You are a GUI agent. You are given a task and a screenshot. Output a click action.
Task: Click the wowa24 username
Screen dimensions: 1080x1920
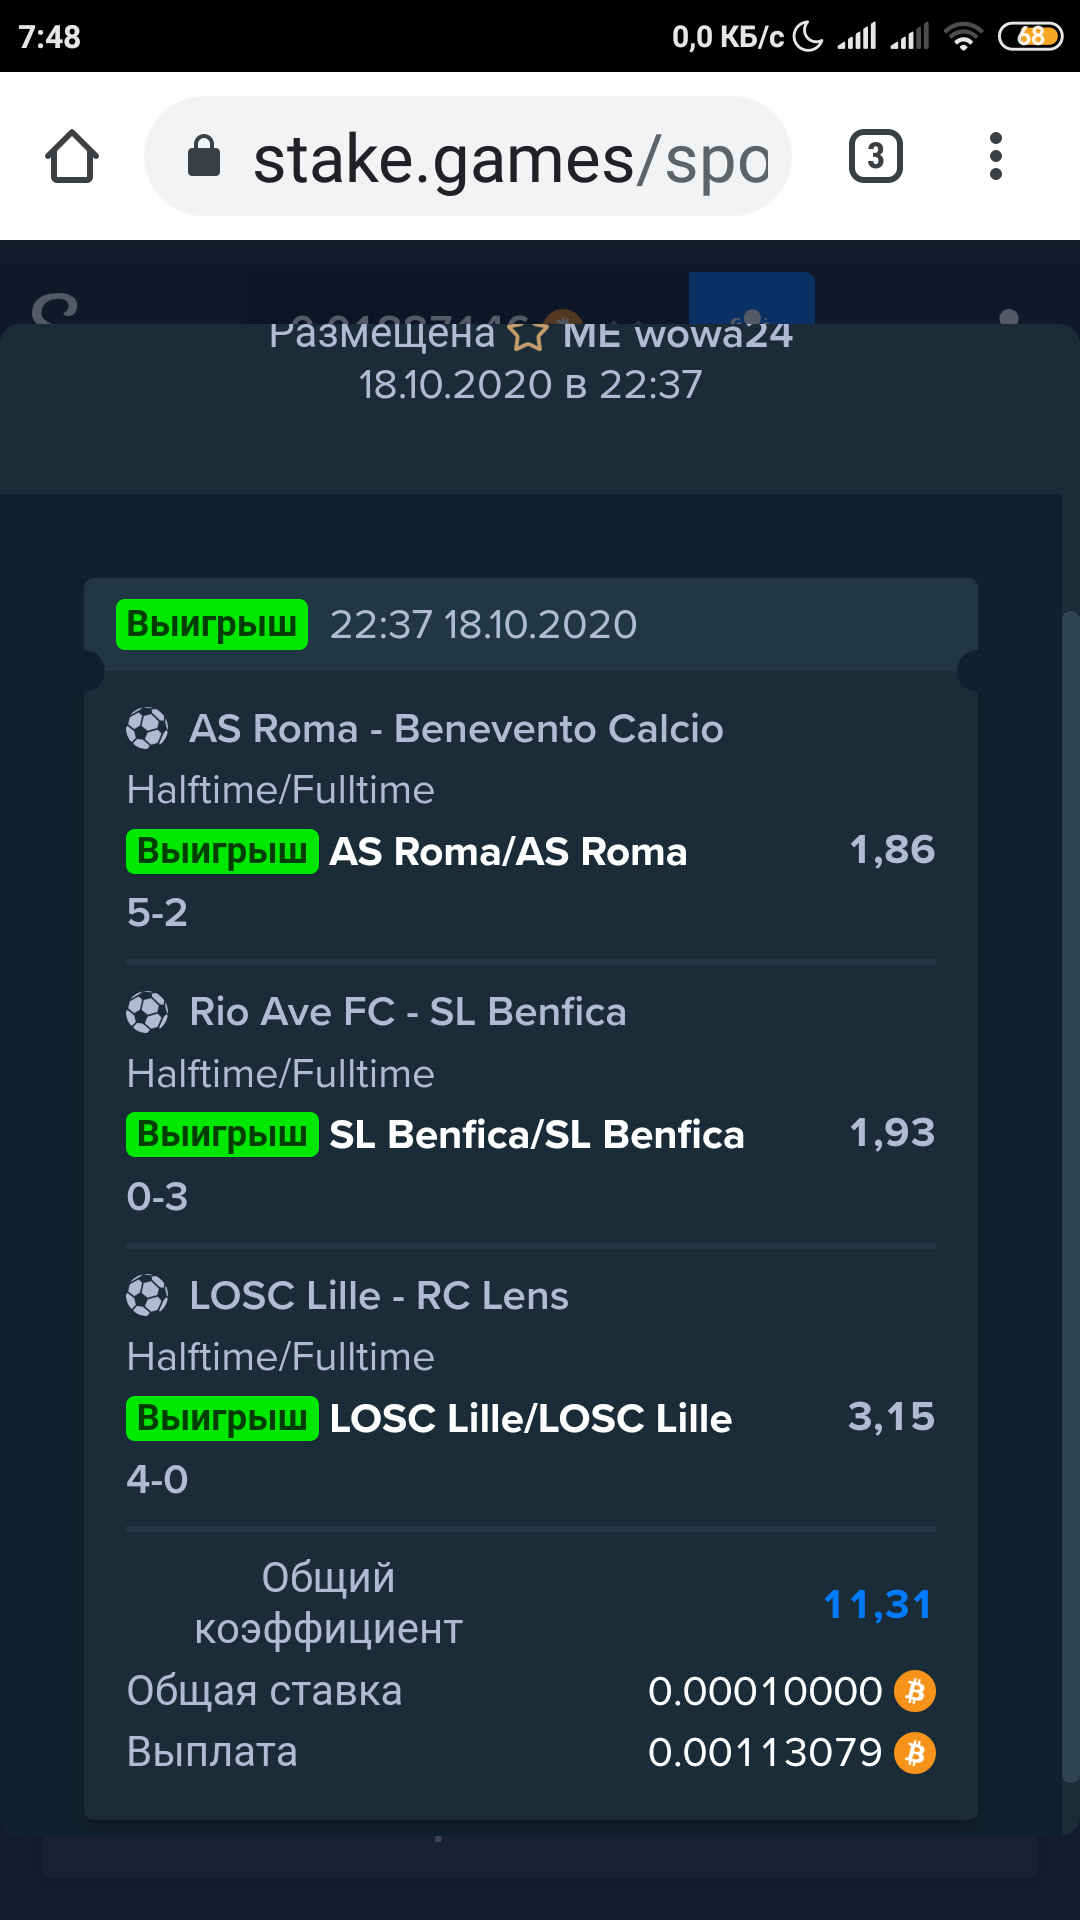coord(714,335)
